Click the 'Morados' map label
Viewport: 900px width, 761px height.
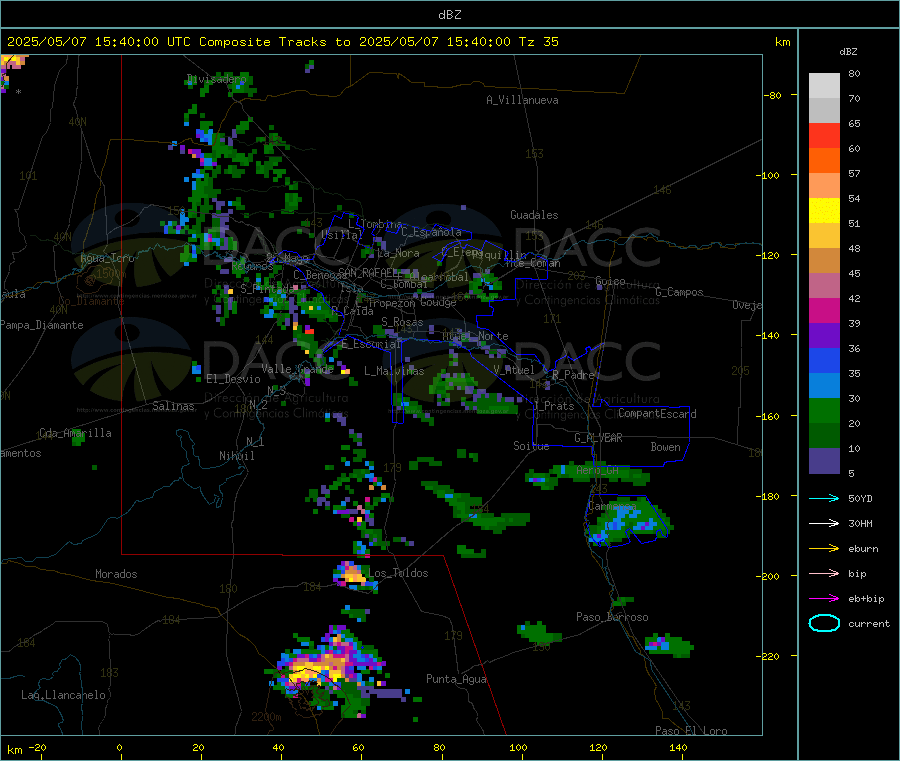click(116, 574)
